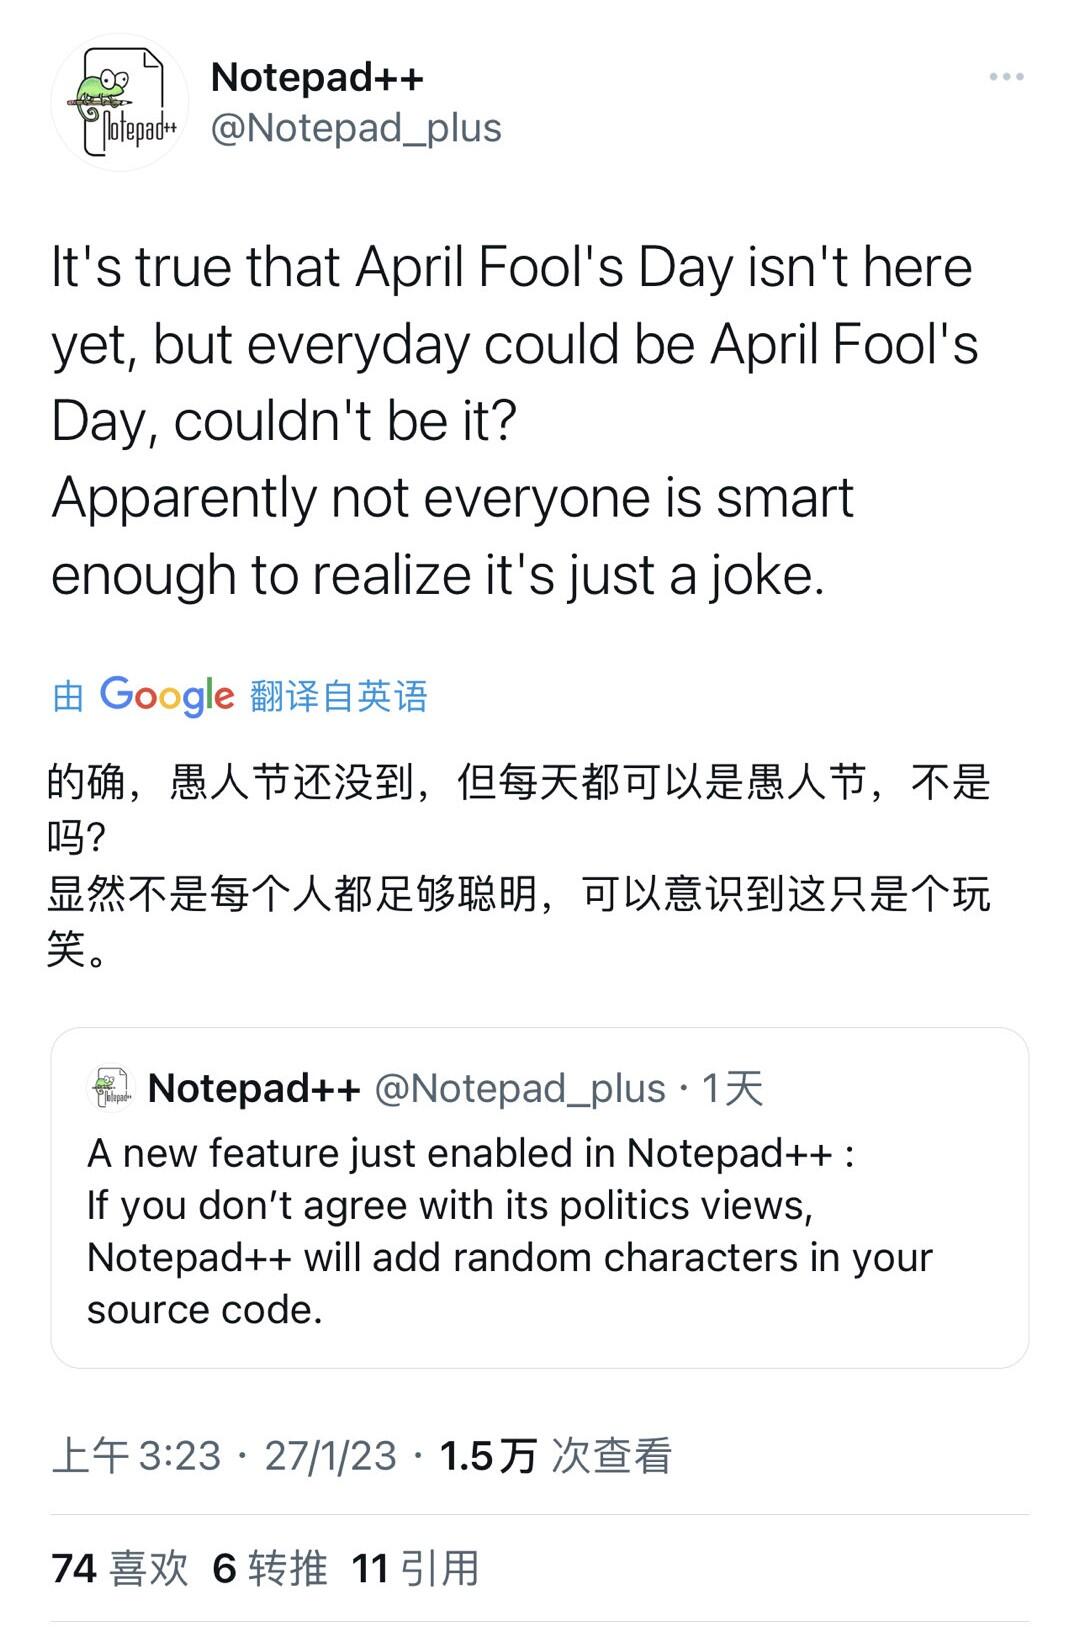1079x1633 pixels.
Task: Click the 上午 3:23 post time
Action: click(x=136, y=1456)
